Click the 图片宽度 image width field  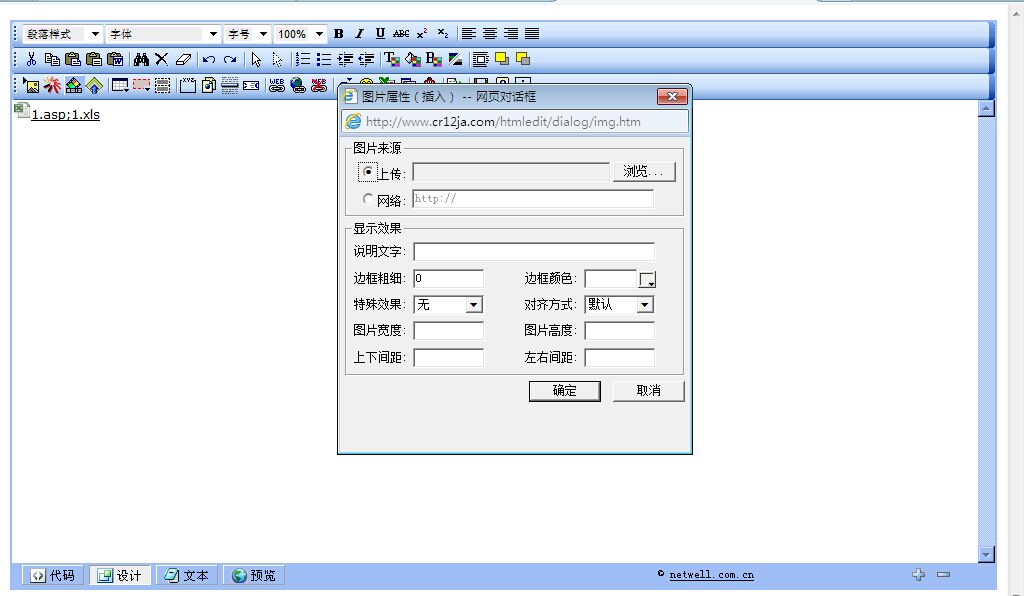pos(449,331)
